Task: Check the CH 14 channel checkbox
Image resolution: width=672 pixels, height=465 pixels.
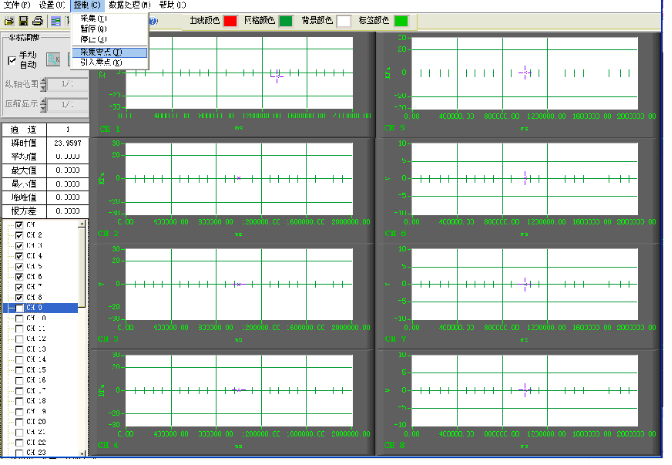Action: pos(19,360)
